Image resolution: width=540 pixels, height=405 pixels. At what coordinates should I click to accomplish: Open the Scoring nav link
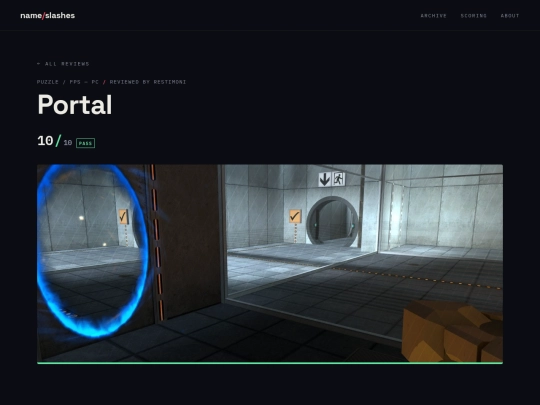coord(474,16)
